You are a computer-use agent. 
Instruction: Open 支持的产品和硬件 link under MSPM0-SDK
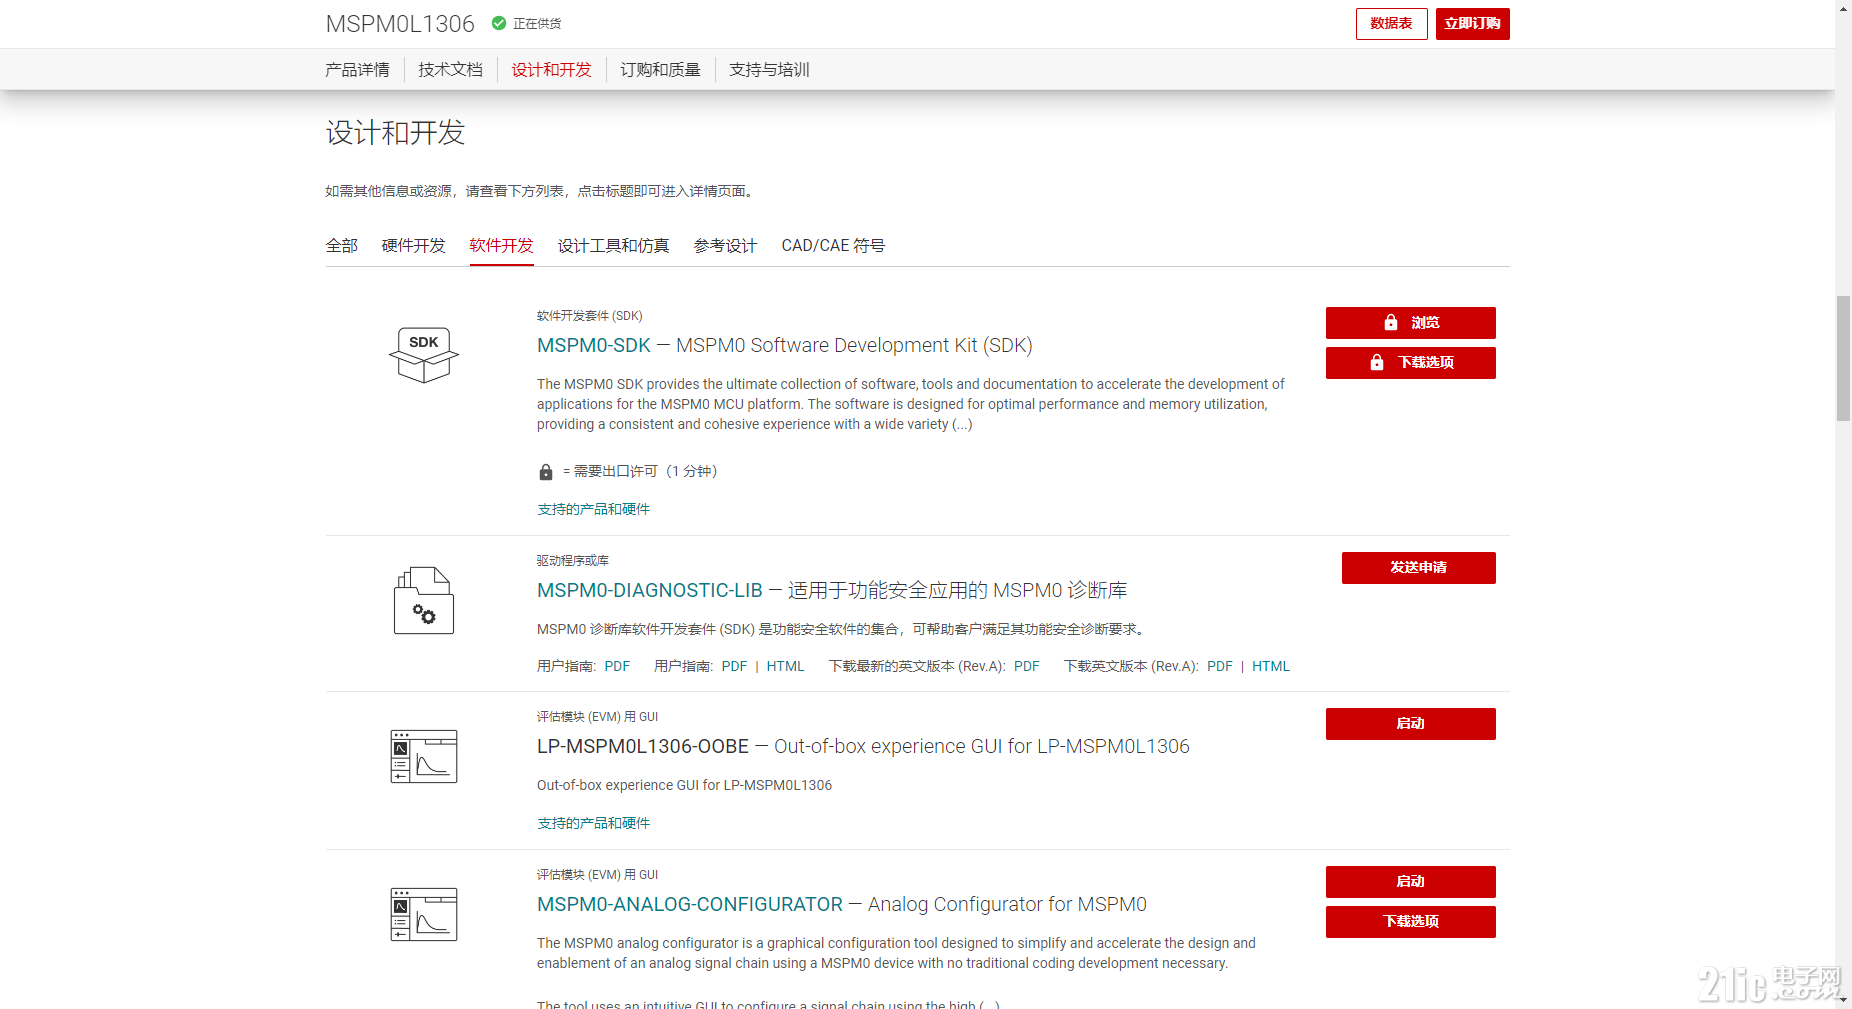(594, 510)
